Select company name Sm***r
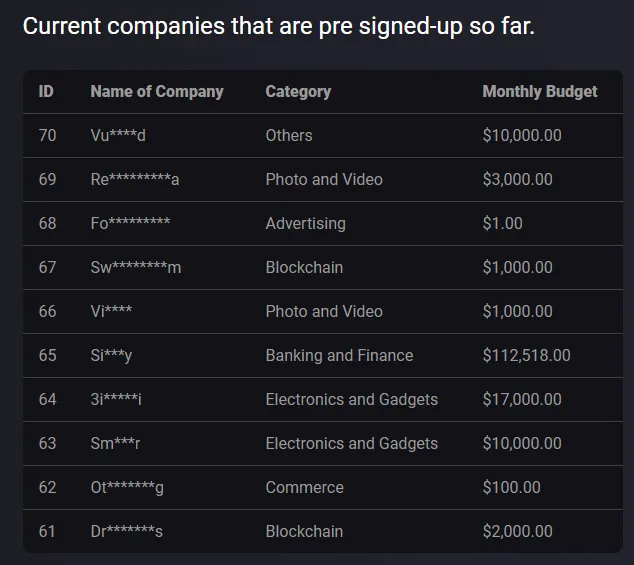The image size is (634, 565). point(115,444)
